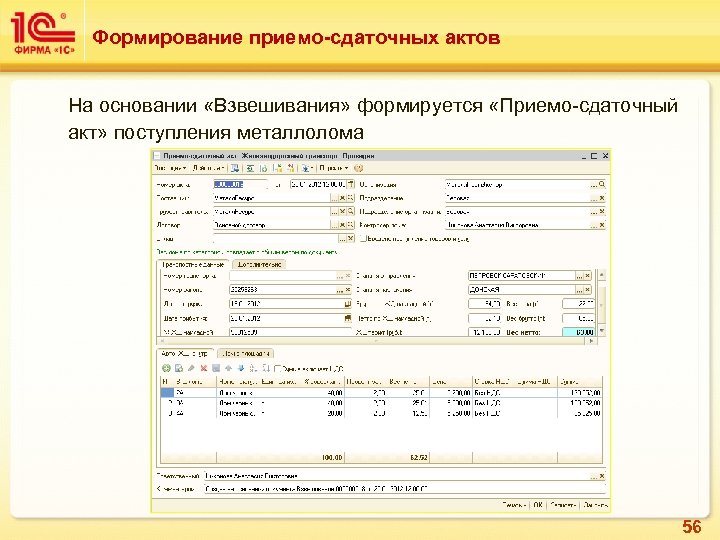Open the Печать dropdown at the bottom

(514, 505)
